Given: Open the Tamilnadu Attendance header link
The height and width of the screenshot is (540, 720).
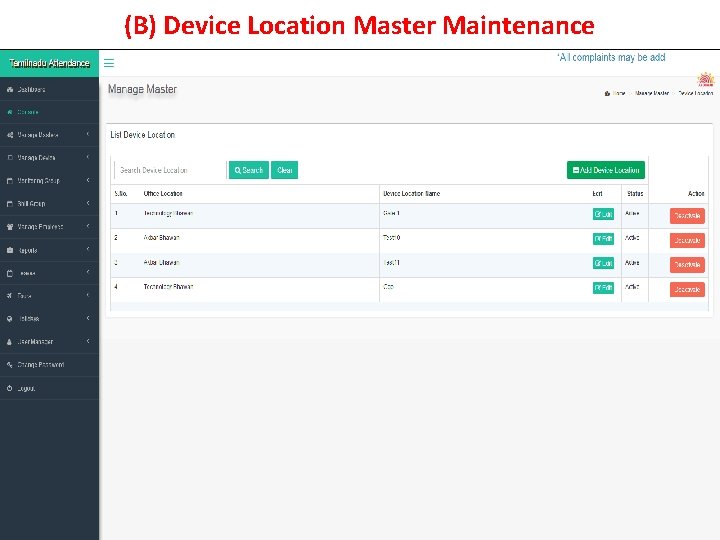Looking at the screenshot, I should 49,63.
